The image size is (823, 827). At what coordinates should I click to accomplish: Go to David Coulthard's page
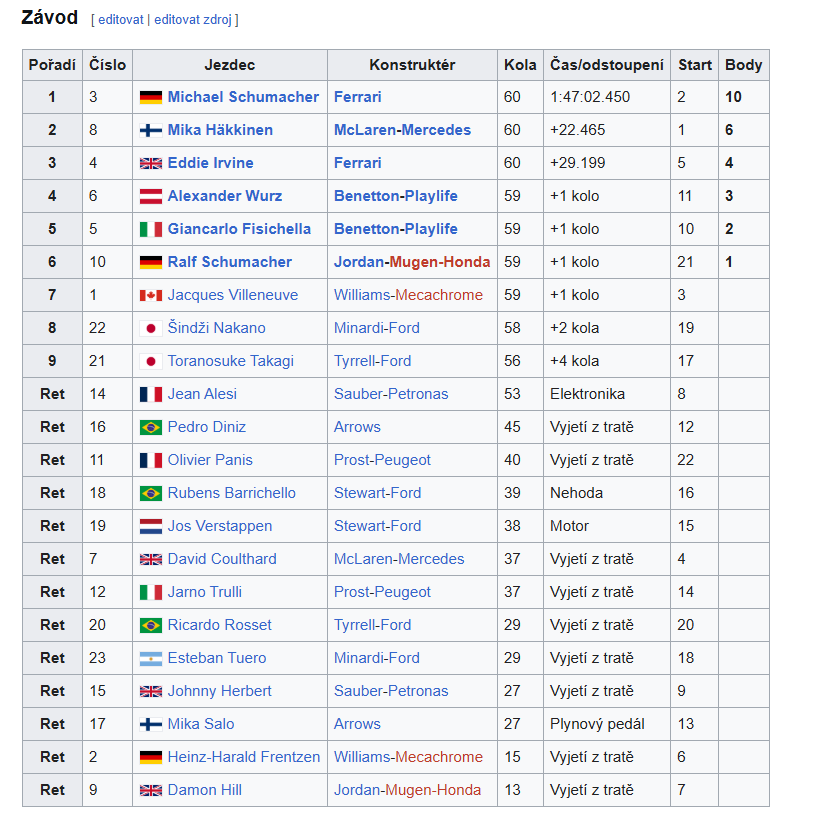pyautogui.click(x=222, y=559)
